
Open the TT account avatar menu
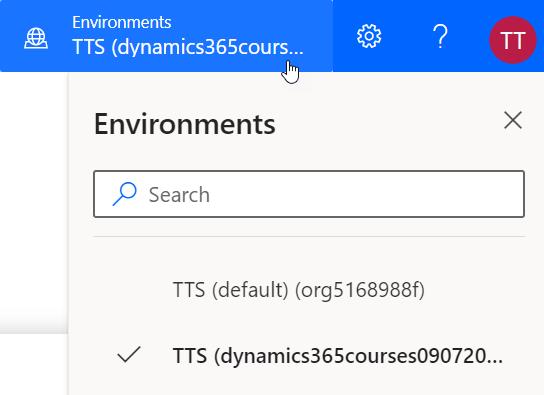click(513, 40)
